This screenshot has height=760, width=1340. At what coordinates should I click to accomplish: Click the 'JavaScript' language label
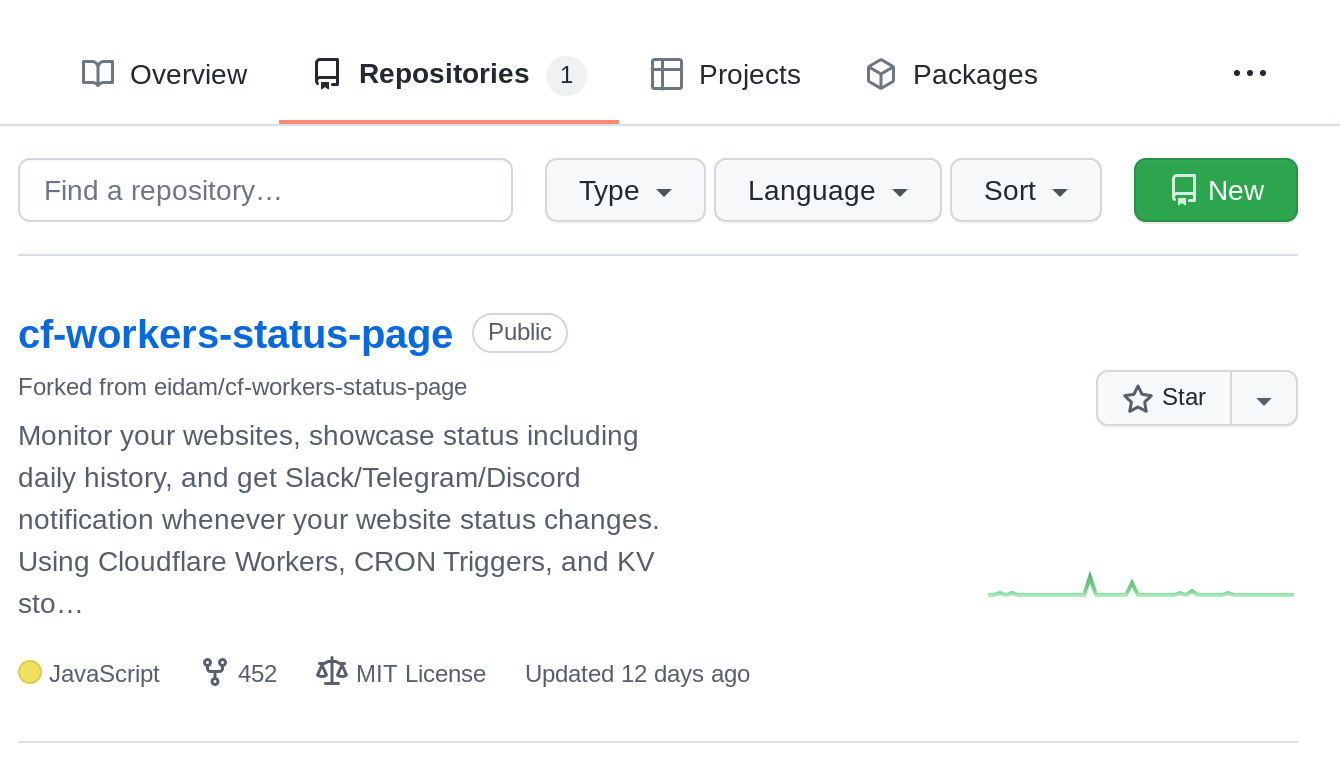(x=104, y=674)
